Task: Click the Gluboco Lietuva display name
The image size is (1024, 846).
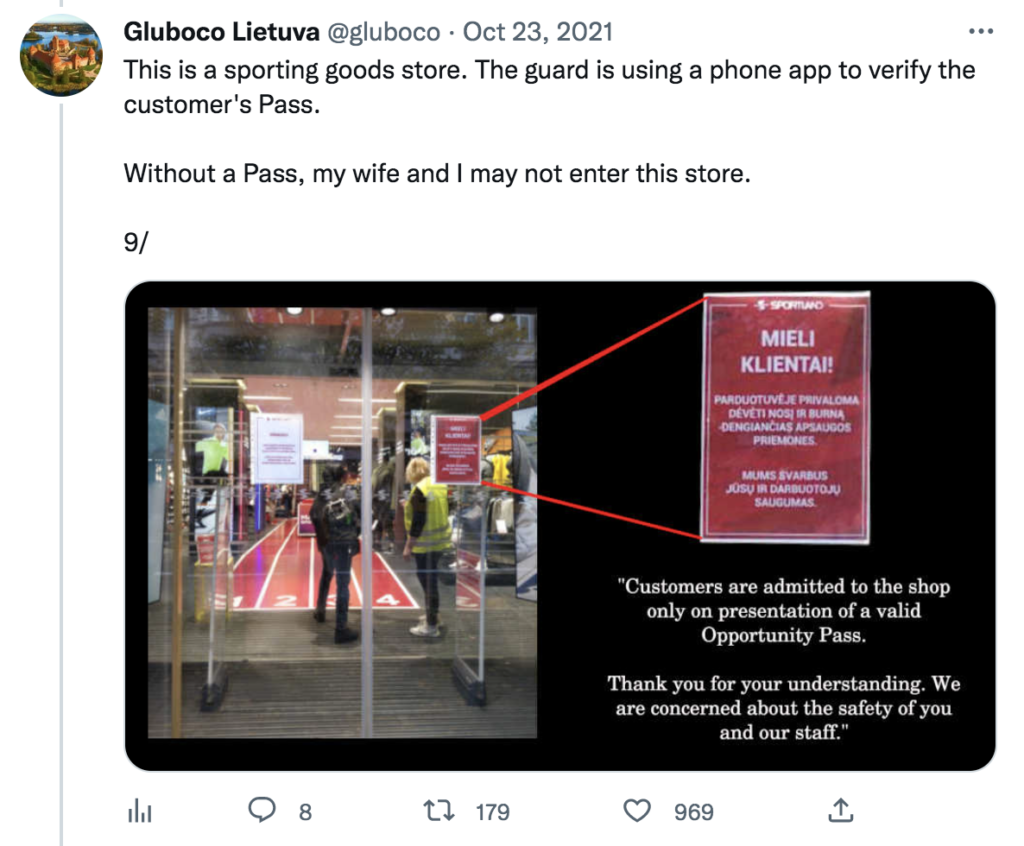Action: pyautogui.click(x=221, y=31)
